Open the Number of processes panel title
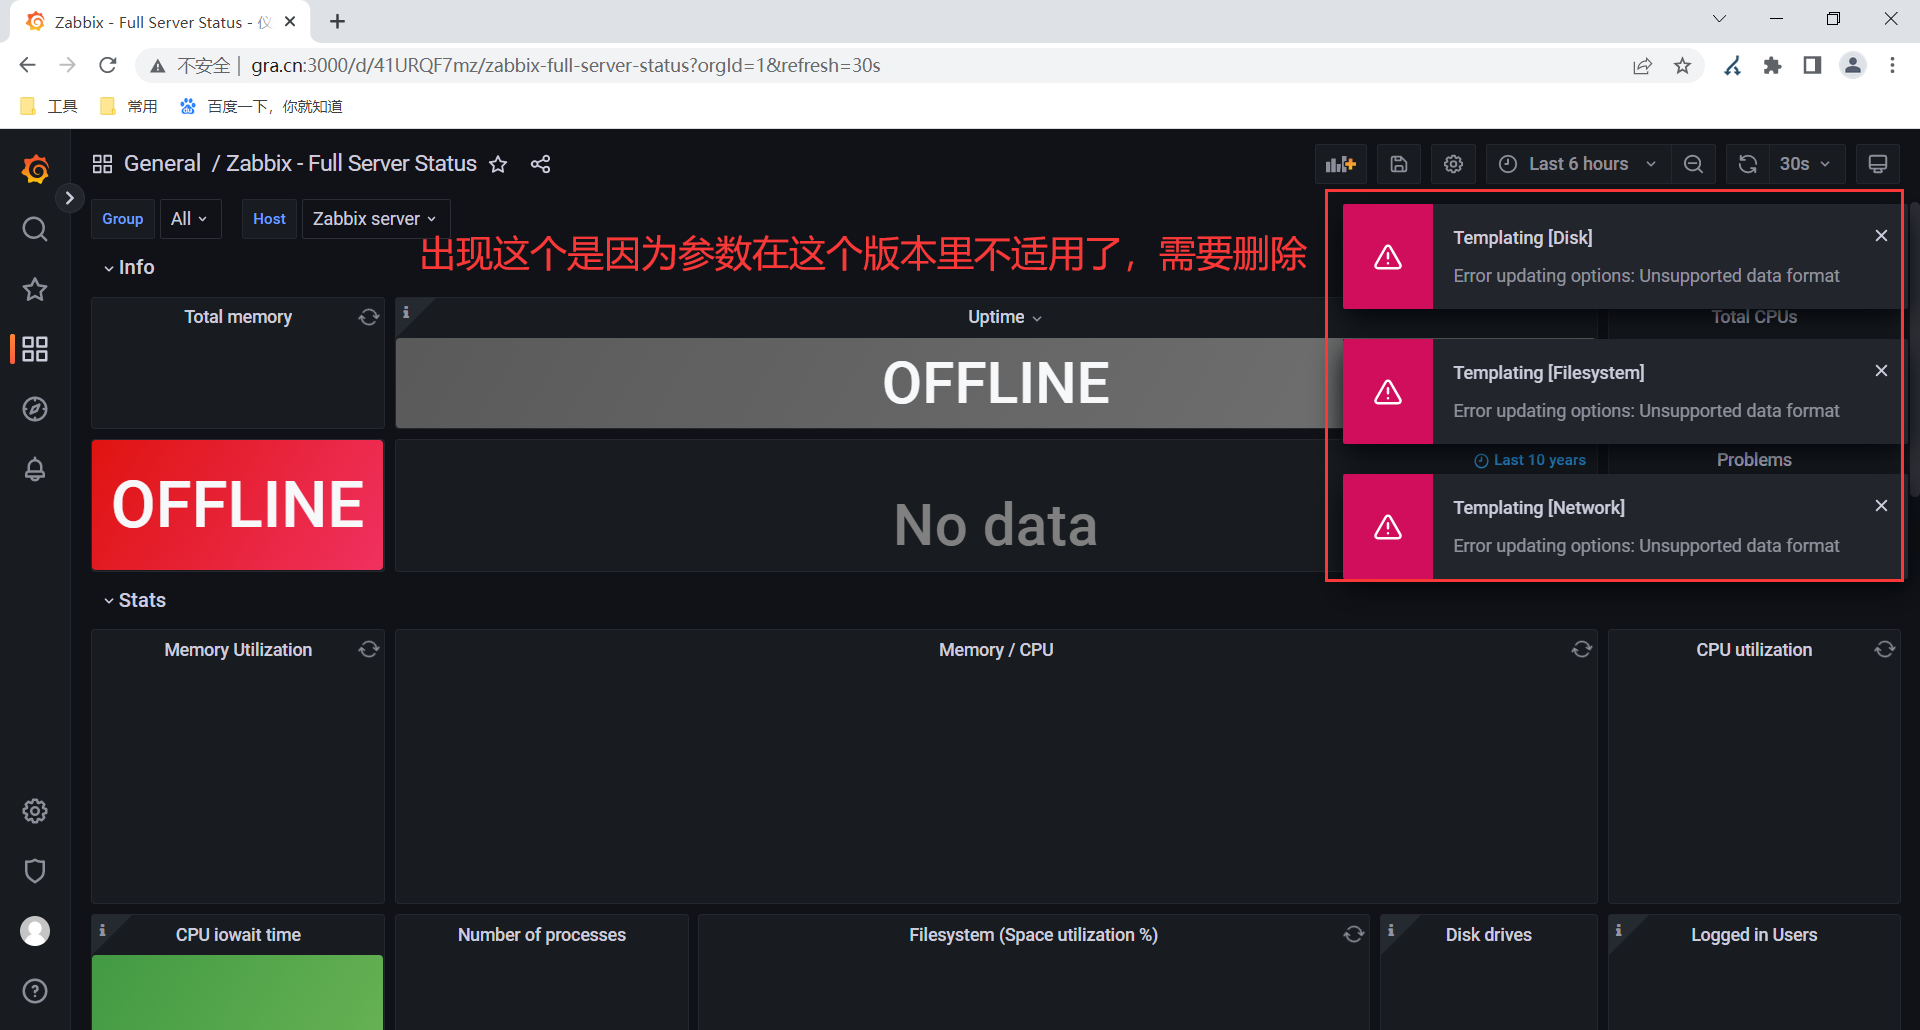This screenshot has width=1920, height=1030. (542, 935)
